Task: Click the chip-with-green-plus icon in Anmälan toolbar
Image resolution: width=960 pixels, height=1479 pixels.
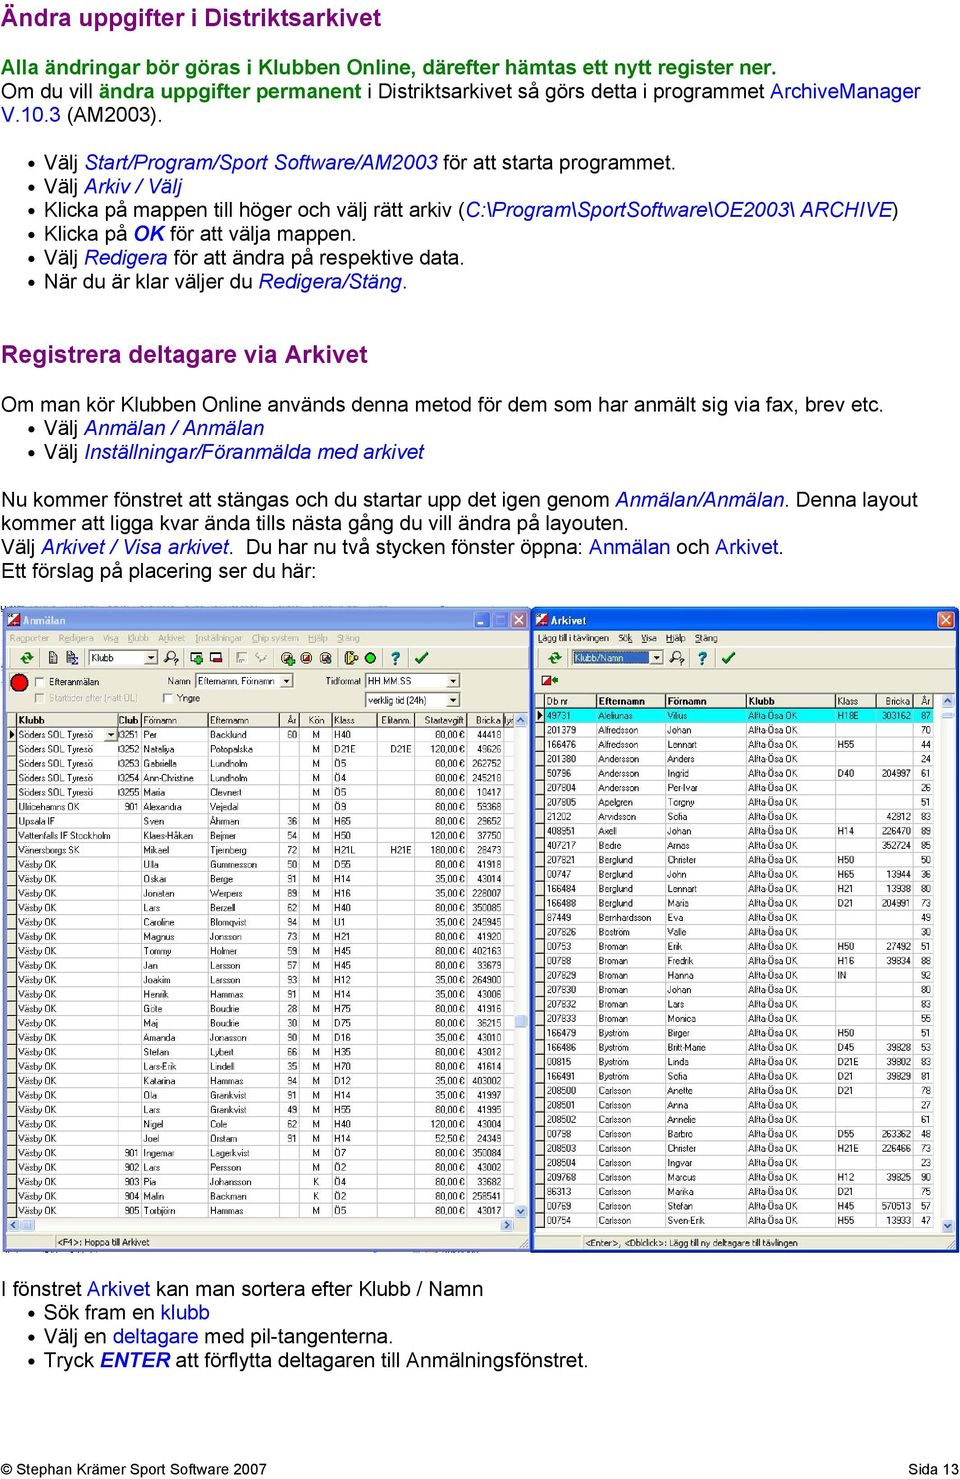Action: tap(288, 658)
